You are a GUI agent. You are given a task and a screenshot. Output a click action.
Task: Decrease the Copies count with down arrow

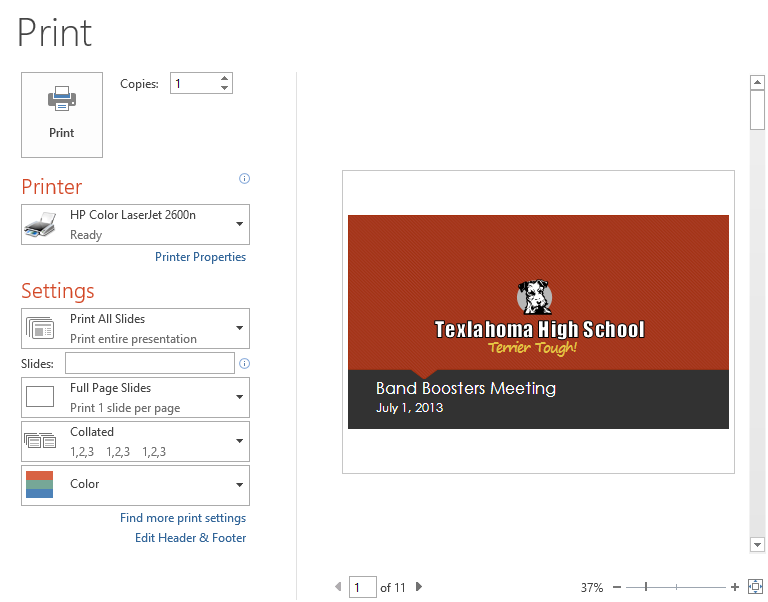pos(225,89)
